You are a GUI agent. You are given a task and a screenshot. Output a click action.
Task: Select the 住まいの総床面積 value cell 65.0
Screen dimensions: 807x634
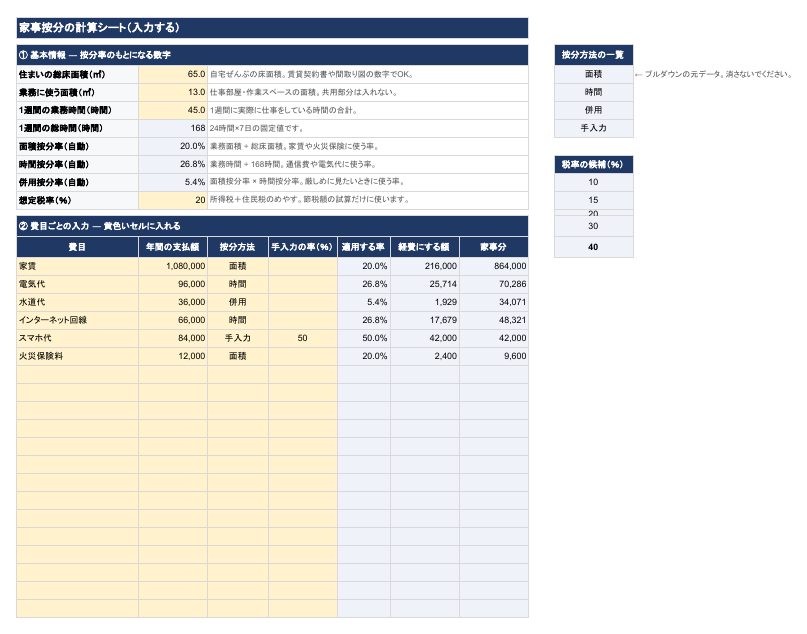point(173,74)
